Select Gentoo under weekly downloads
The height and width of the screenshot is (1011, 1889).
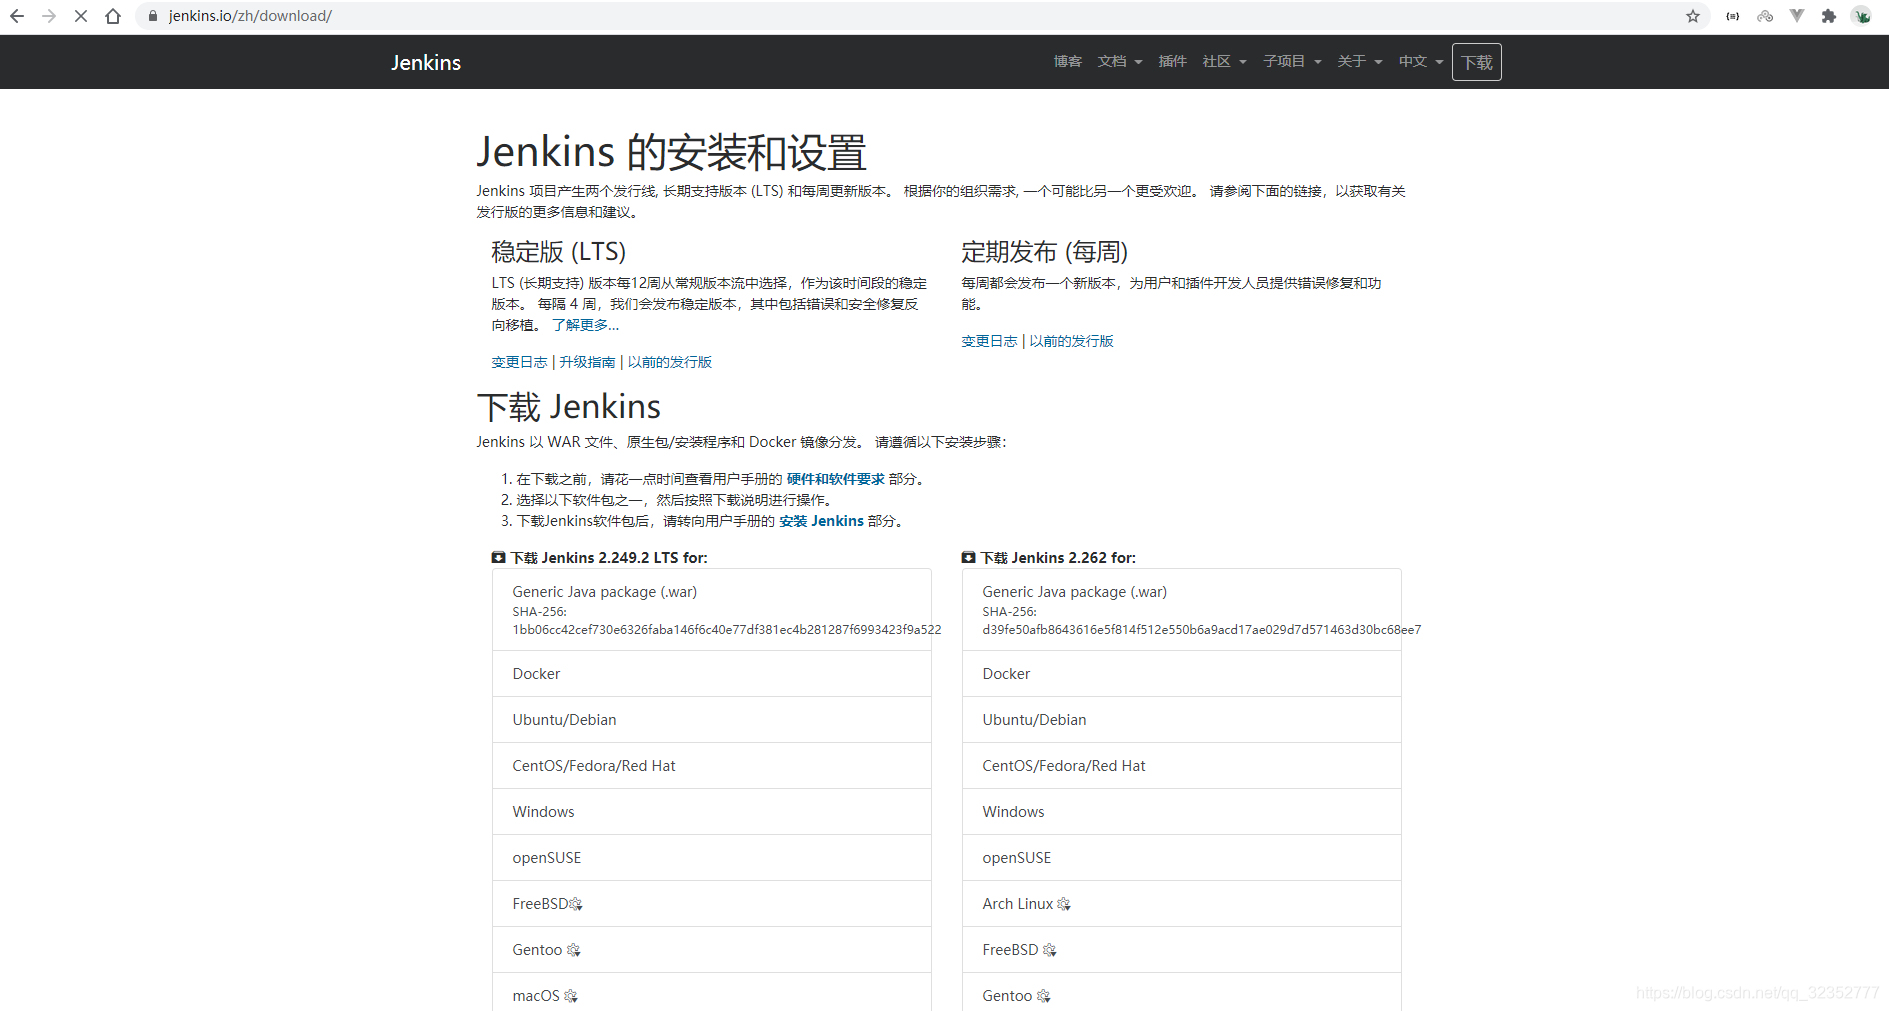coord(1182,994)
